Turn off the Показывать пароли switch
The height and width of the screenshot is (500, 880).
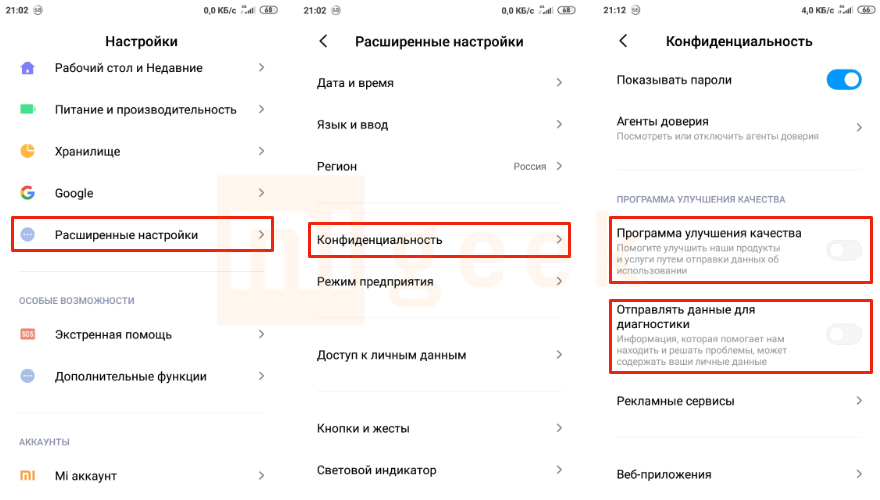pos(843,80)
